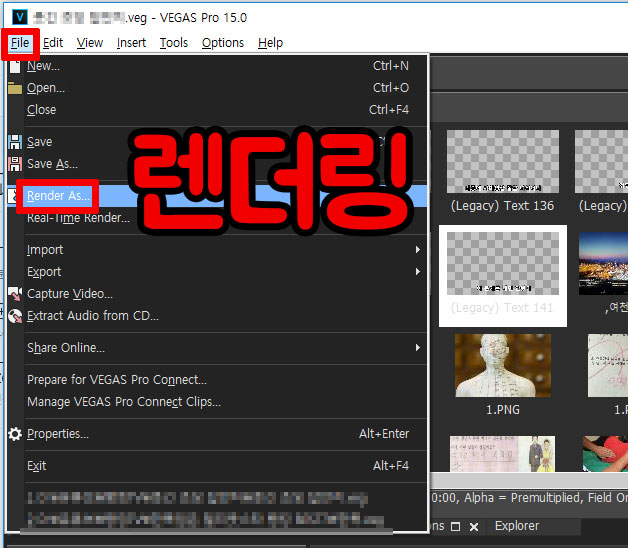Open the View menu
This screenshot has height=548, width=628.
point(90,42)
